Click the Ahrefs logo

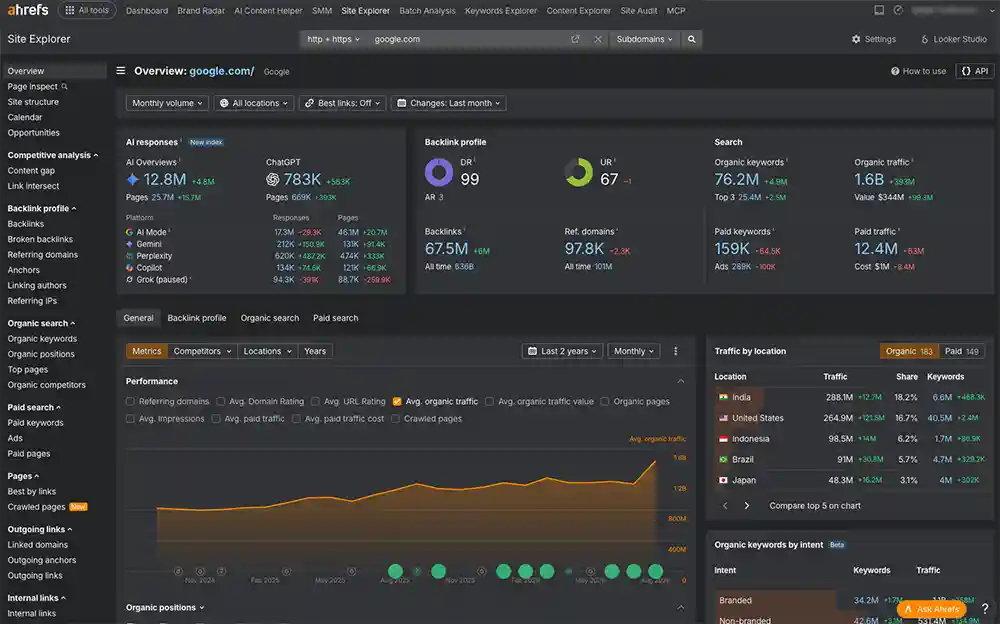[28, 10]
